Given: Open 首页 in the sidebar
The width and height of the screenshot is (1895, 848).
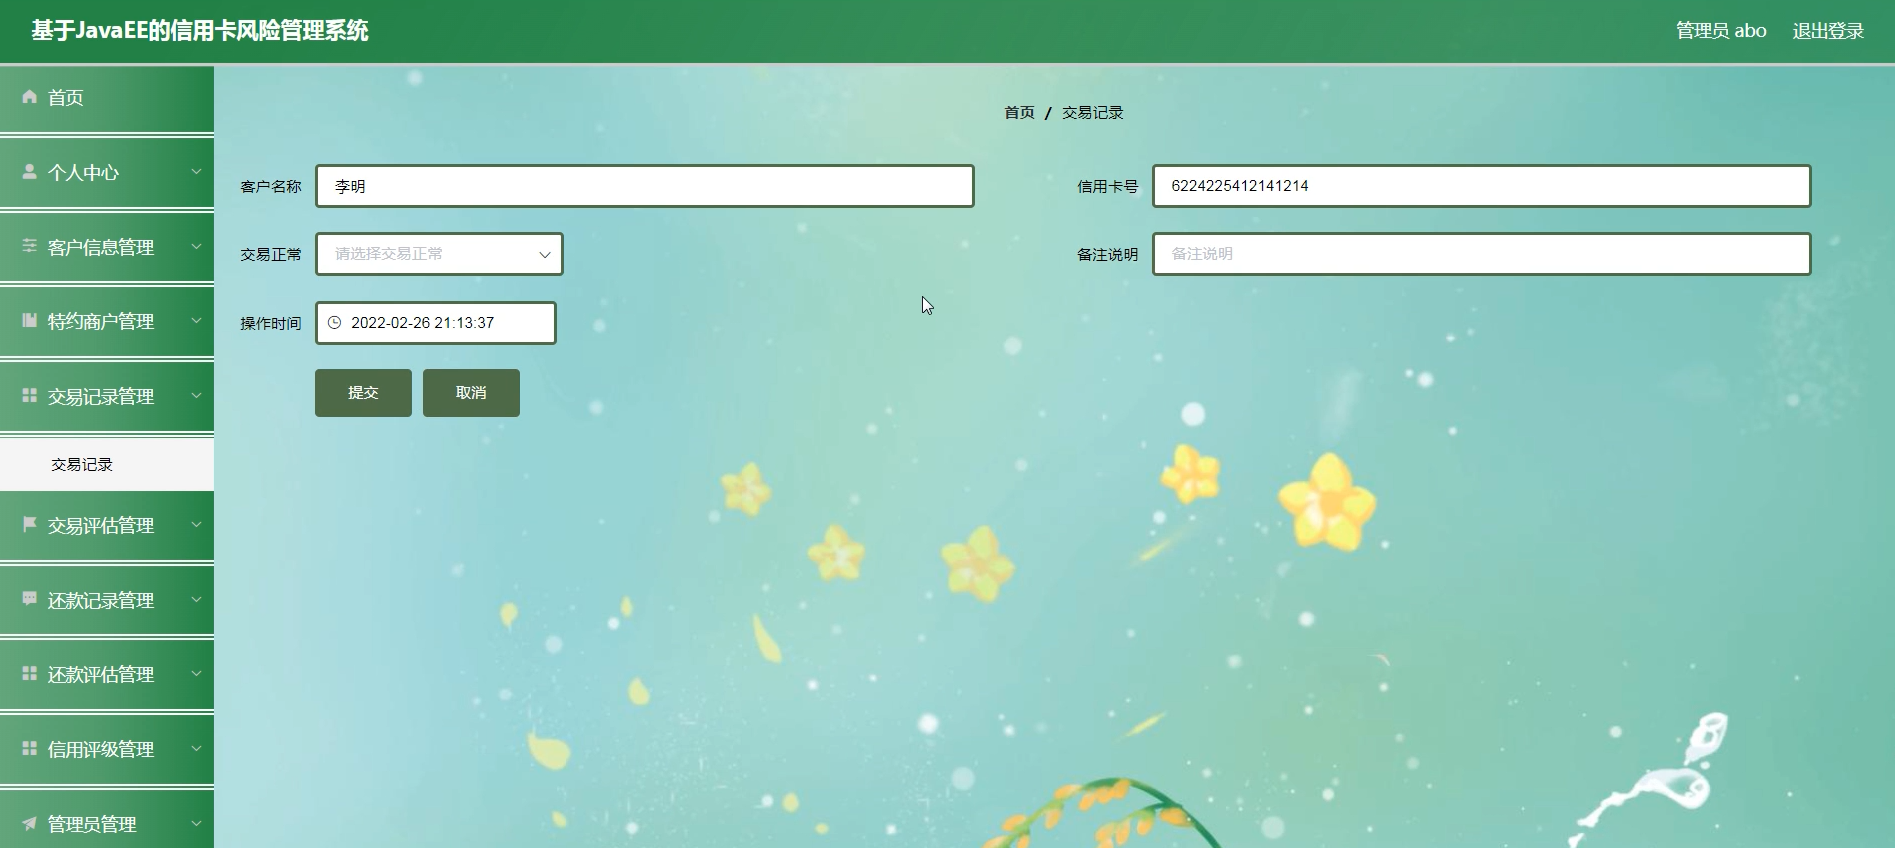Looking at the screenshot, I should pyautogui.click(x=107, y=98).
